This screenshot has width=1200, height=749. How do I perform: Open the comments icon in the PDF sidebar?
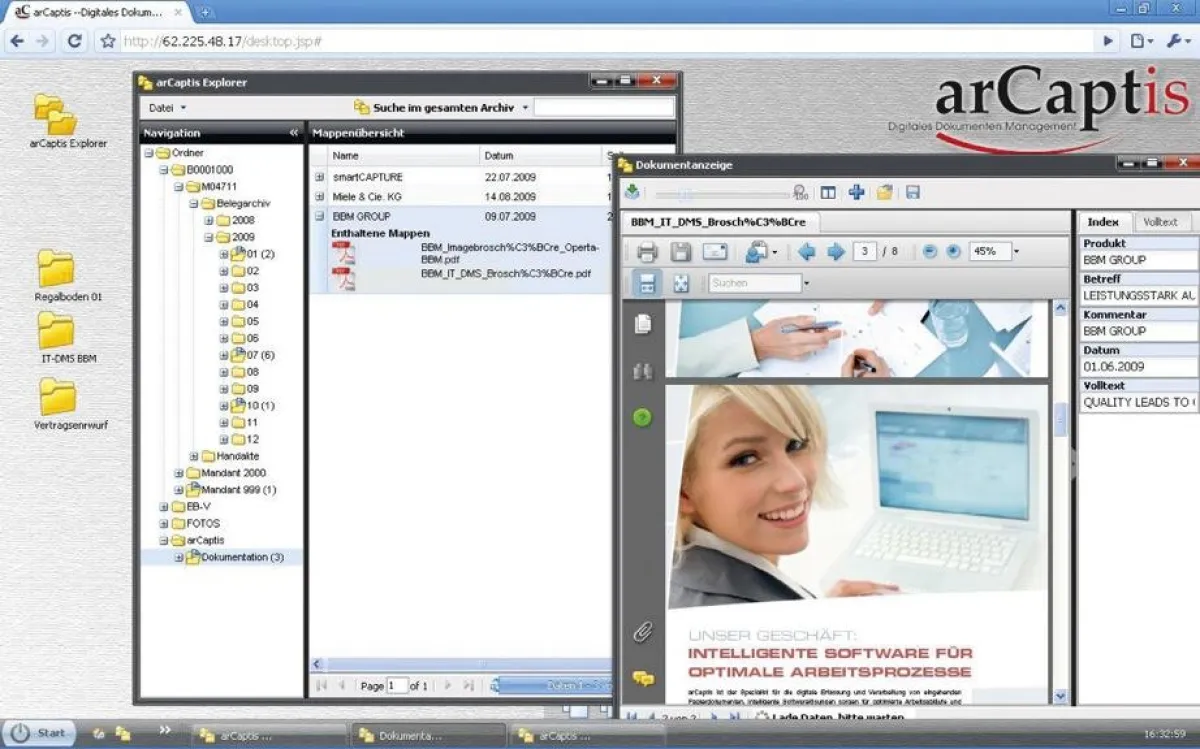644,678
